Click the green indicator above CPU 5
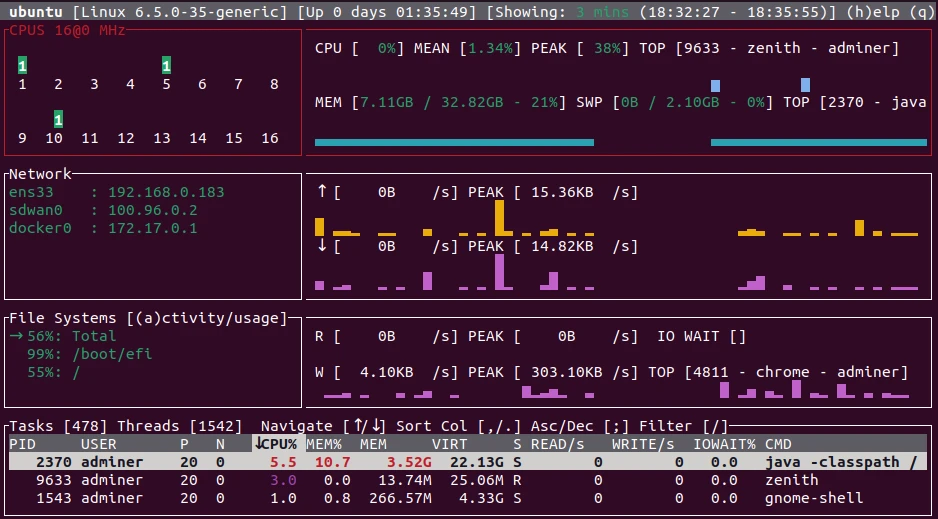 point(166,66)
